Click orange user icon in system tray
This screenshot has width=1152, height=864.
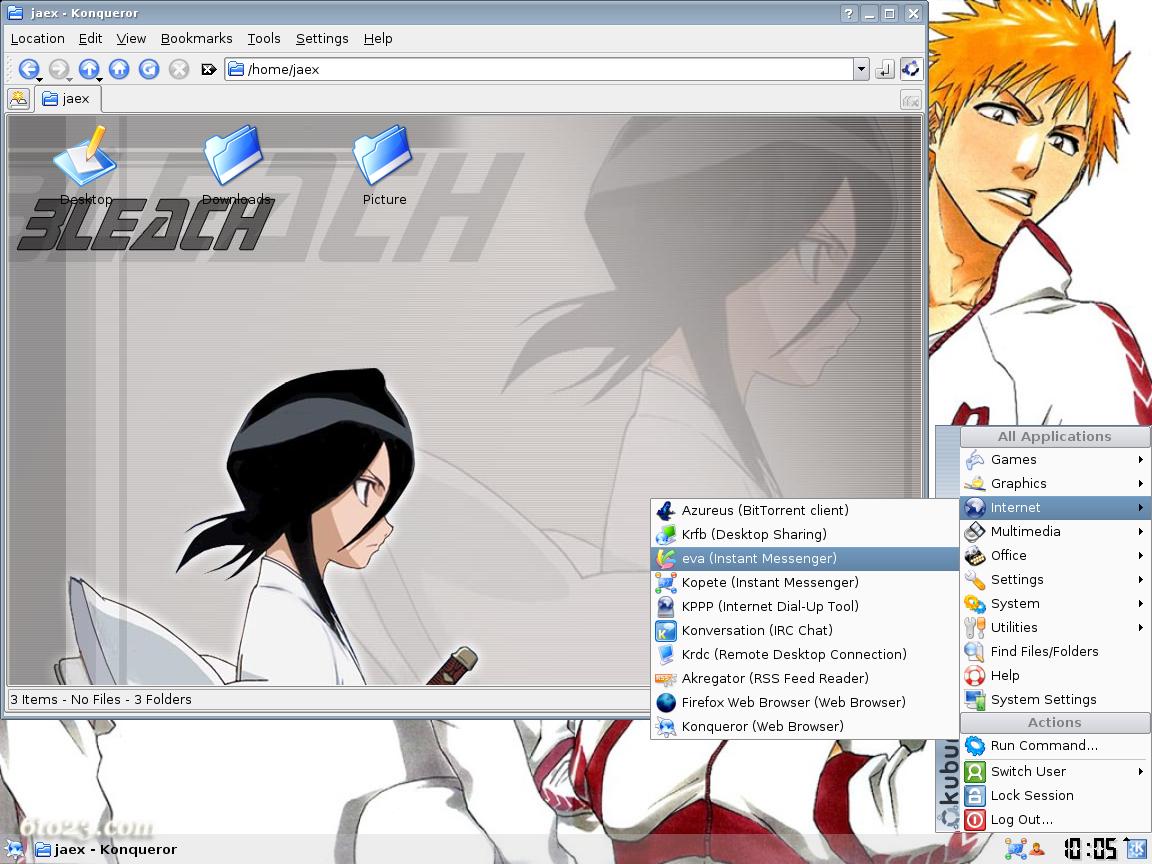point(1037,850)
